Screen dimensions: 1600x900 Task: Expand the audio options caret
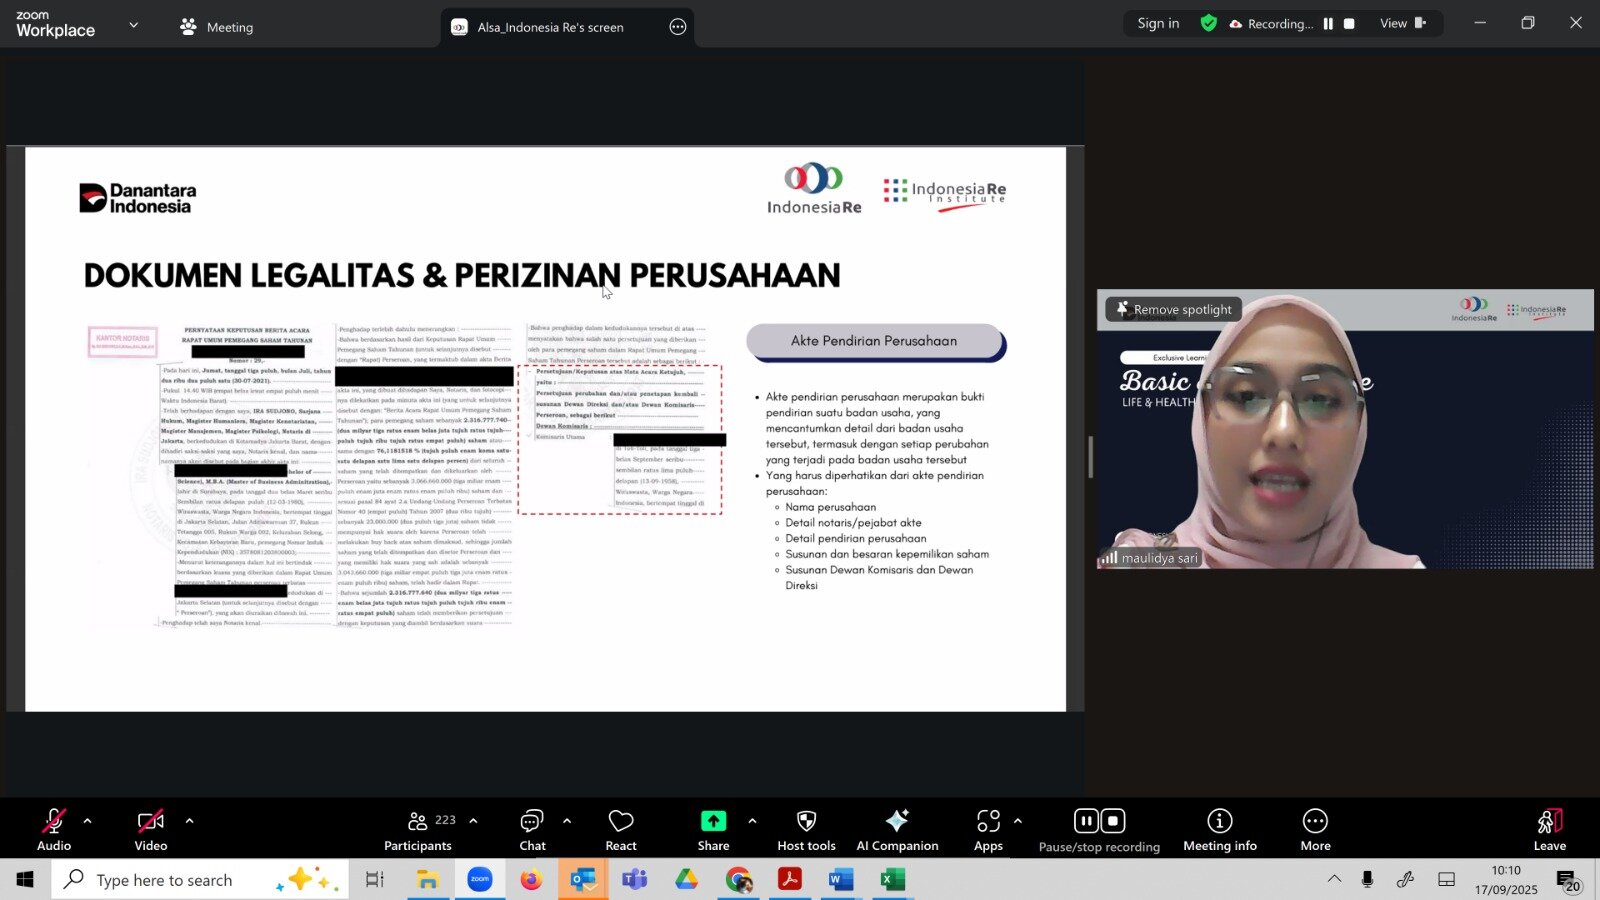(87, 821)
